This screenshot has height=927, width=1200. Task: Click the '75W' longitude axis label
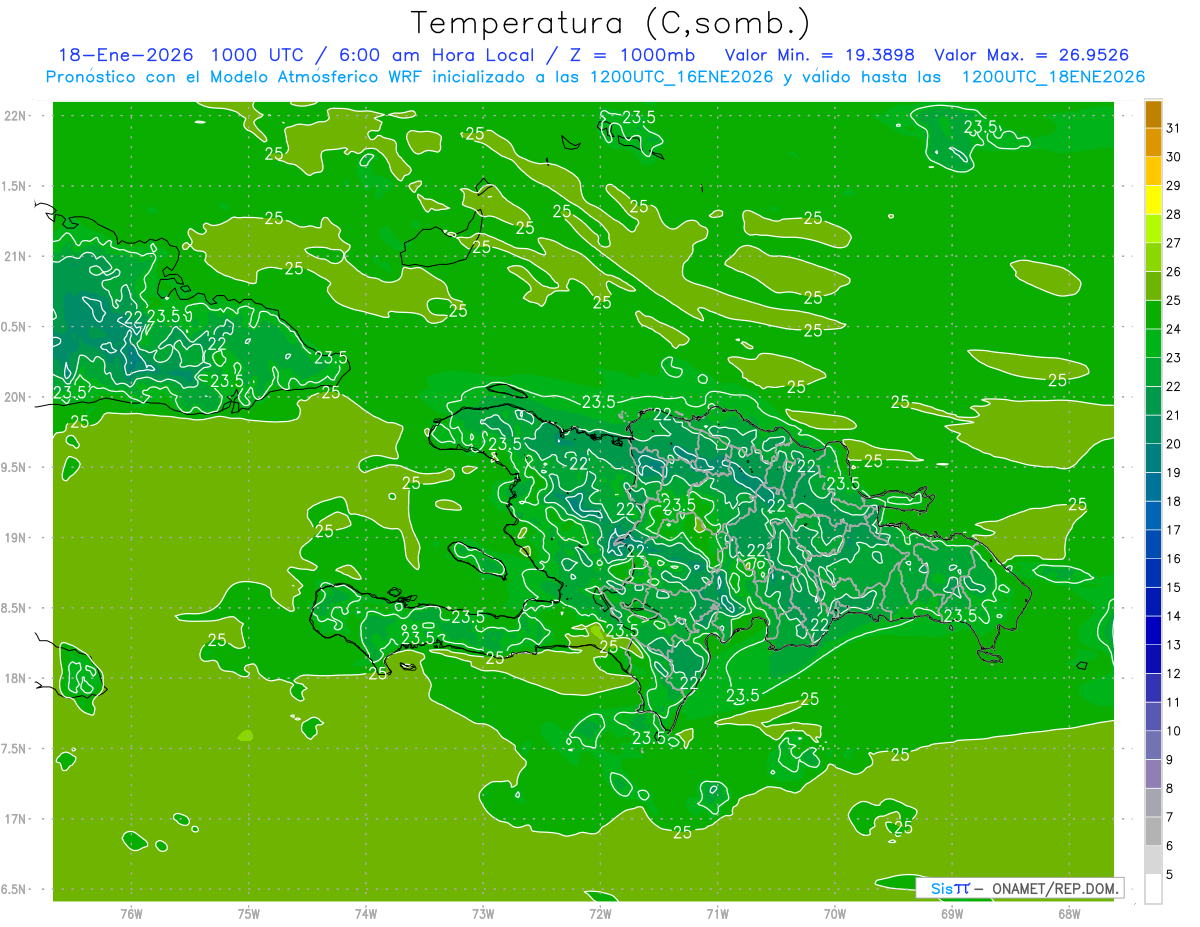[248, 914]
